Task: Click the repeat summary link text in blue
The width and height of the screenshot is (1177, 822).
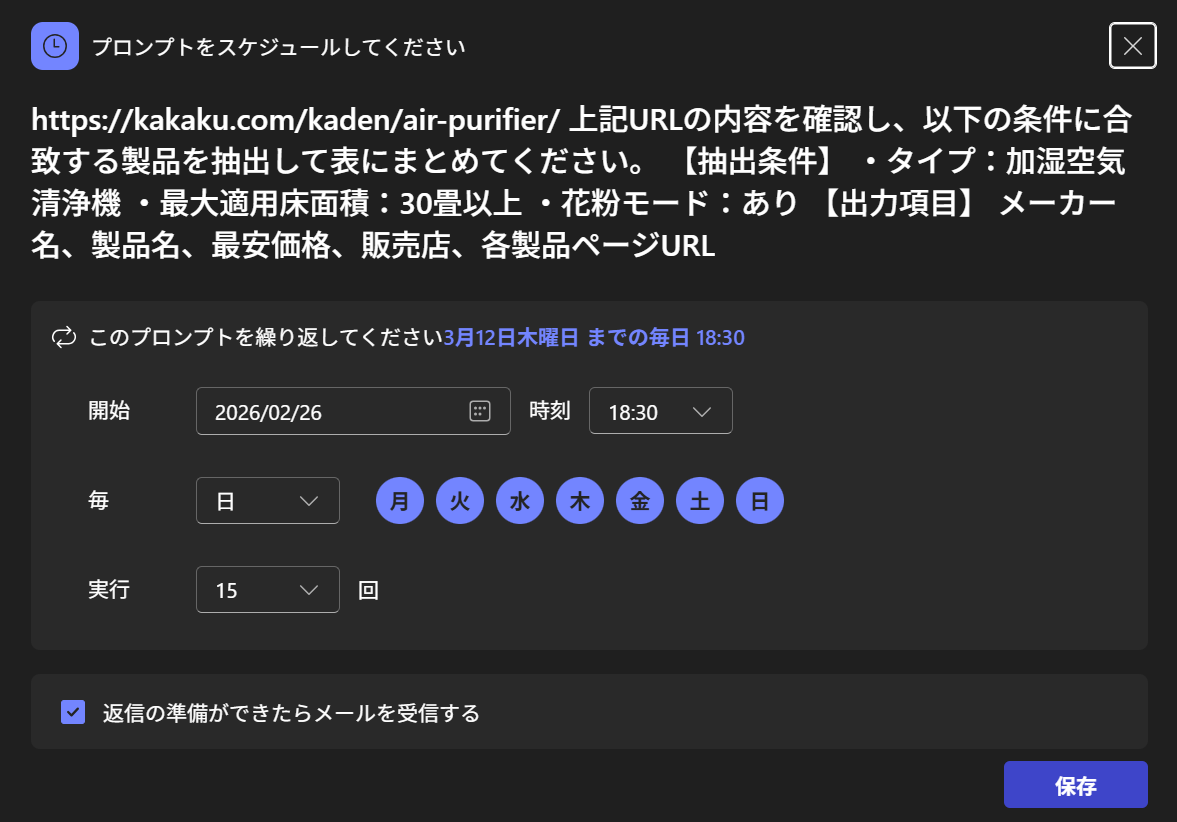Action: click(x=594, y=338)
